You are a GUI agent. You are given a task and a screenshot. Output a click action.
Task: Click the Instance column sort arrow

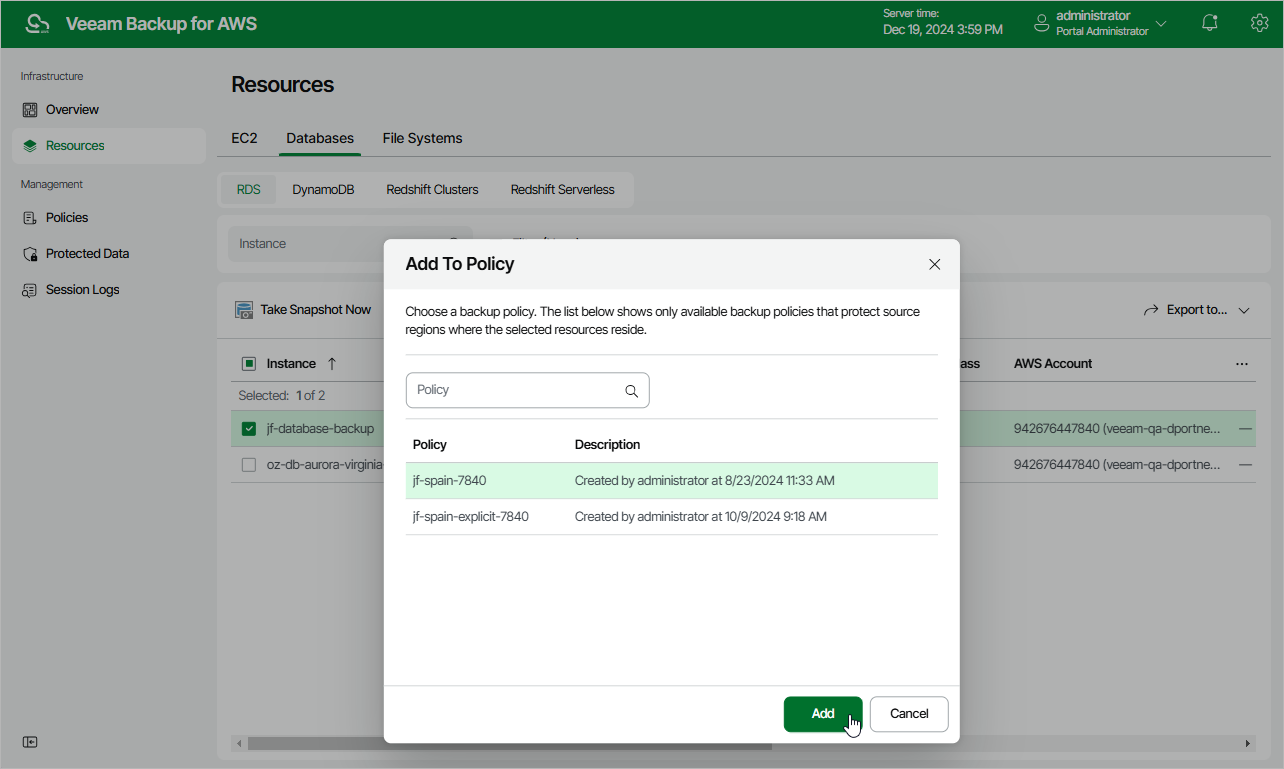[332, 364]
